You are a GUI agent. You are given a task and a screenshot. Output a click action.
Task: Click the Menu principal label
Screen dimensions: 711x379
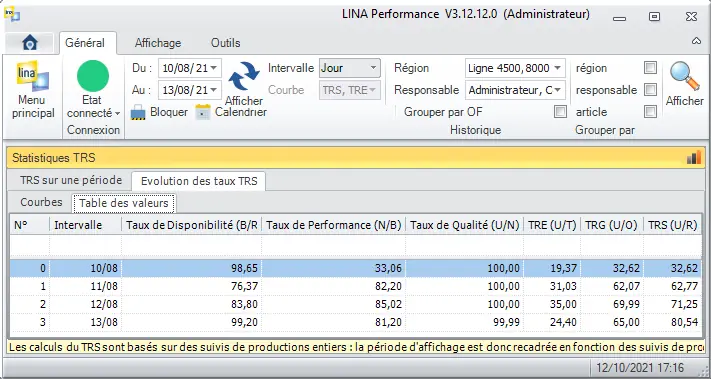tap(33, 107)
